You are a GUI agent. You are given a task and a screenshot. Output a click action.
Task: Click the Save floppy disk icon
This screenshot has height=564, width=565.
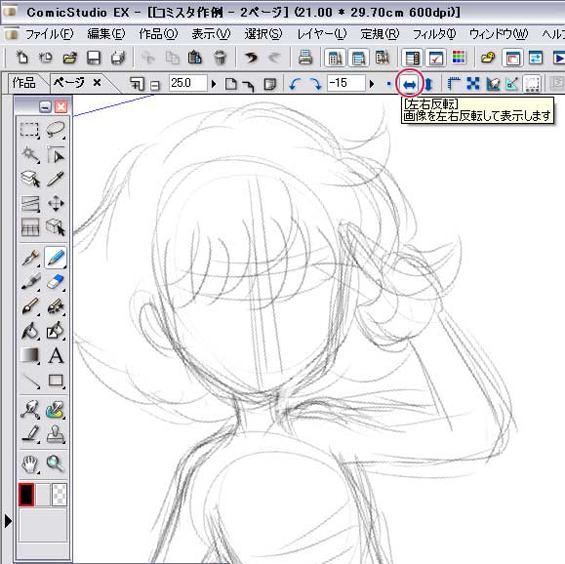coord(94,58)
